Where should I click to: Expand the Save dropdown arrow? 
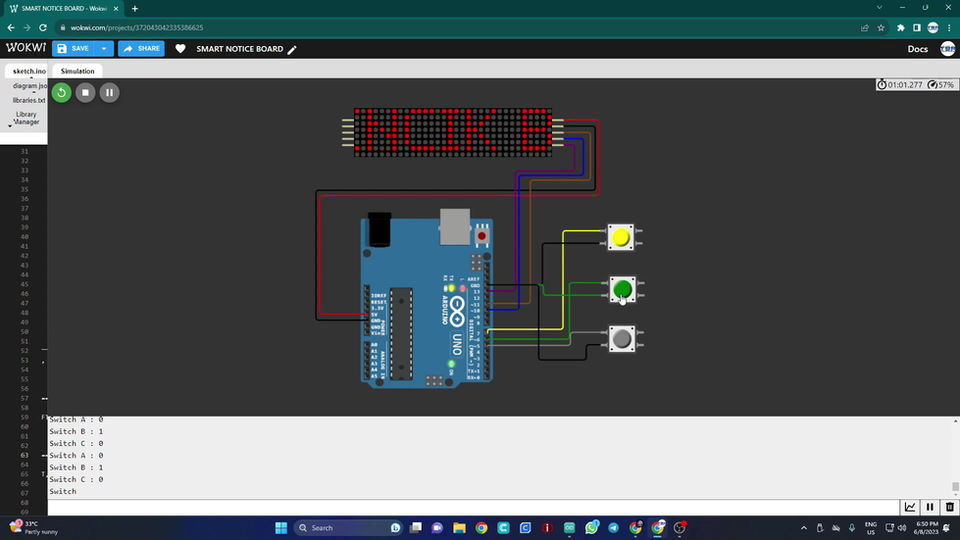click(104, 48)
